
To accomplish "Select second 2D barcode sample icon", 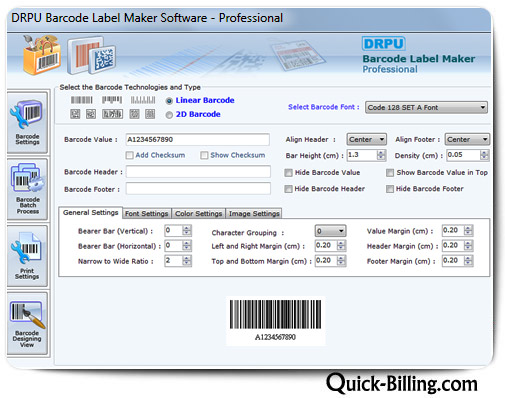I will coord(91,114).
